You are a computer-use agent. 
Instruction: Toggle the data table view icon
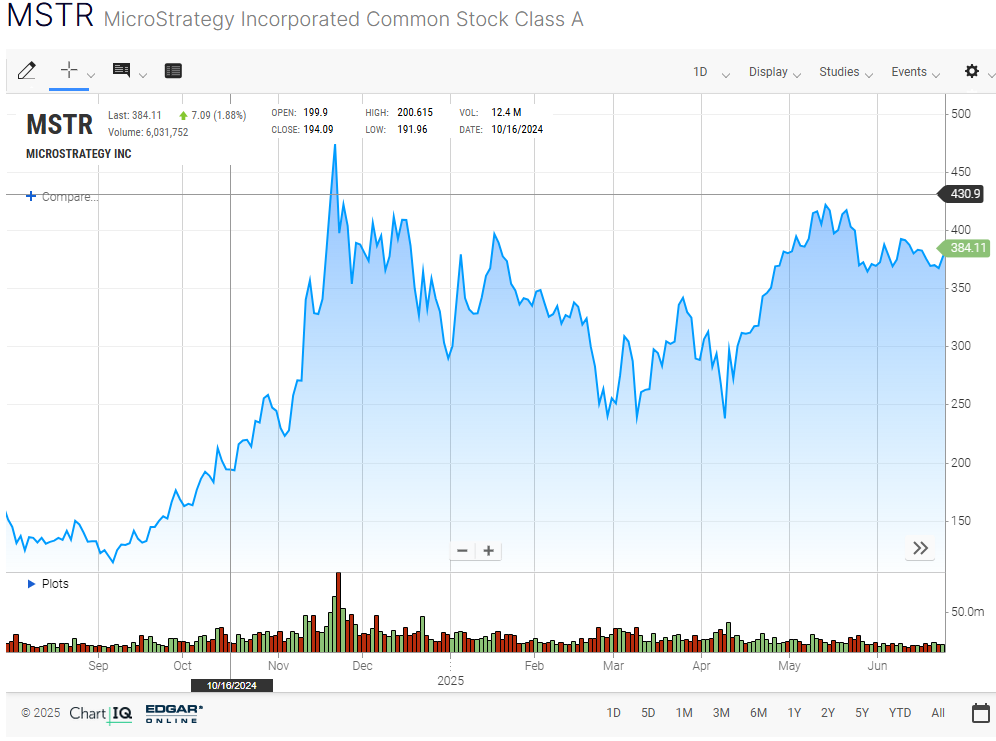click(x=173, y=70)
